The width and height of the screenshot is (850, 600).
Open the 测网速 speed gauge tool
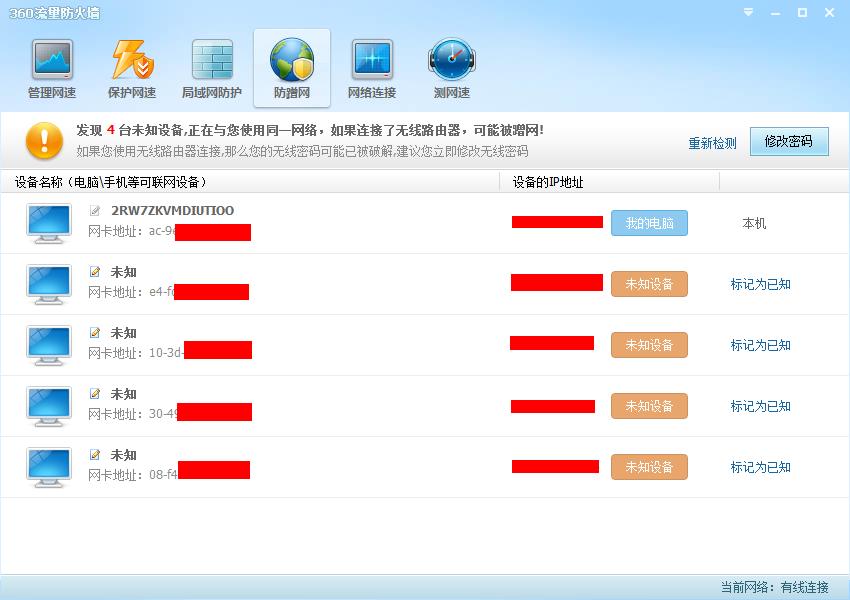[x=452, y=68]
